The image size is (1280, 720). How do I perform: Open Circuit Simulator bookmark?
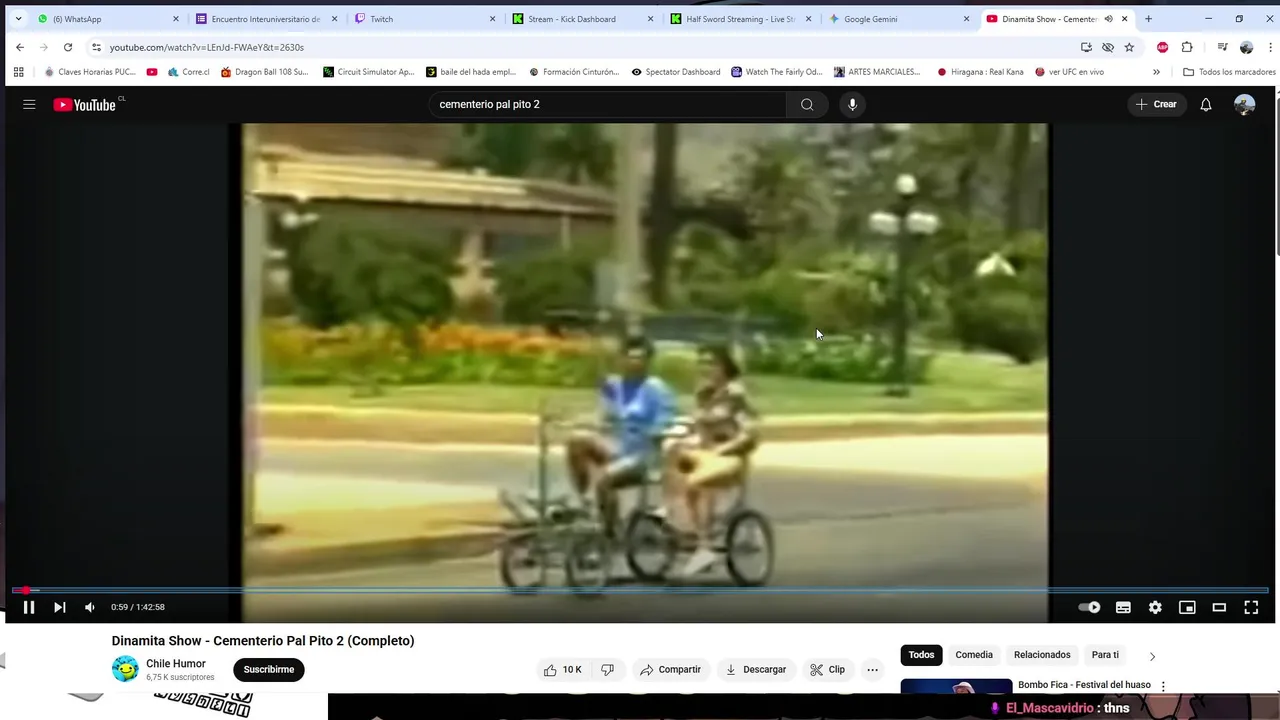pyautogui.click(x=368, y=72)
